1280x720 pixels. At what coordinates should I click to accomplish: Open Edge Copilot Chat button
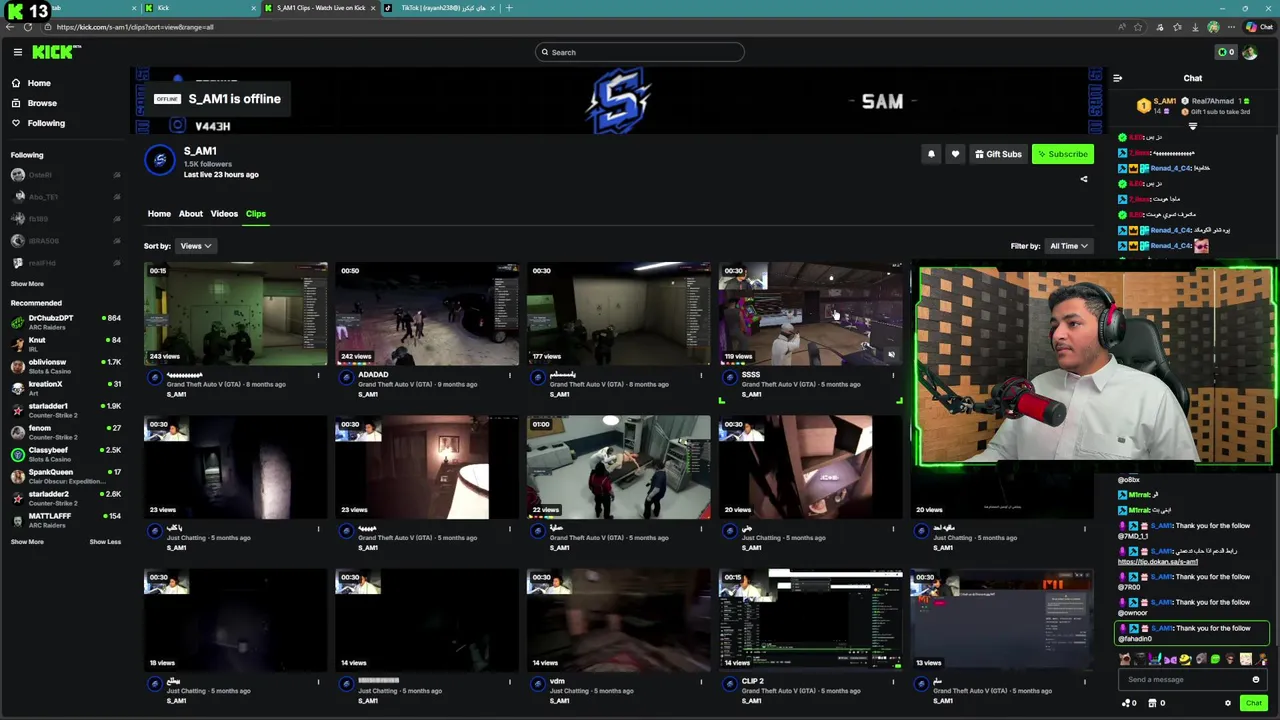coord(1259,27)
